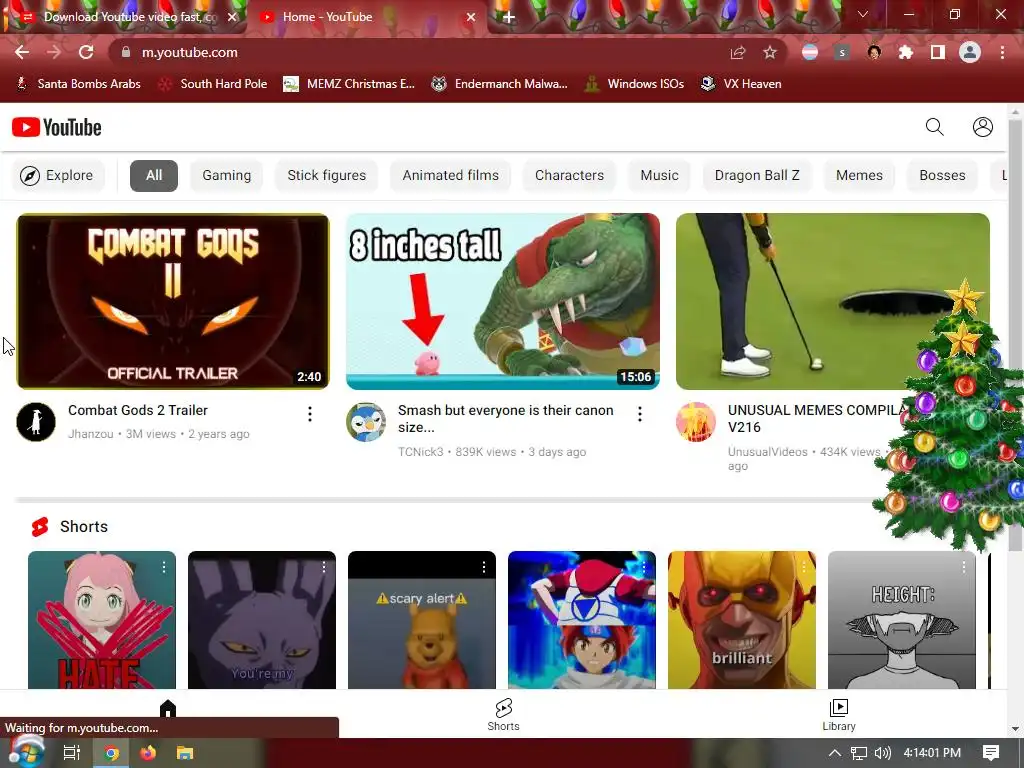Open the scary alert Short

[x=422, y=620]
